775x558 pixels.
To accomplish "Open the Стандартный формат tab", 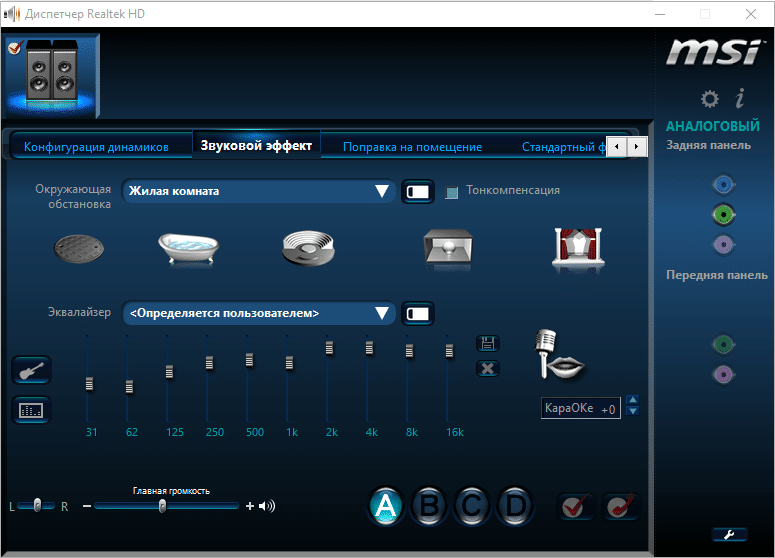I will pyautogui.click(x=563, y=147).
